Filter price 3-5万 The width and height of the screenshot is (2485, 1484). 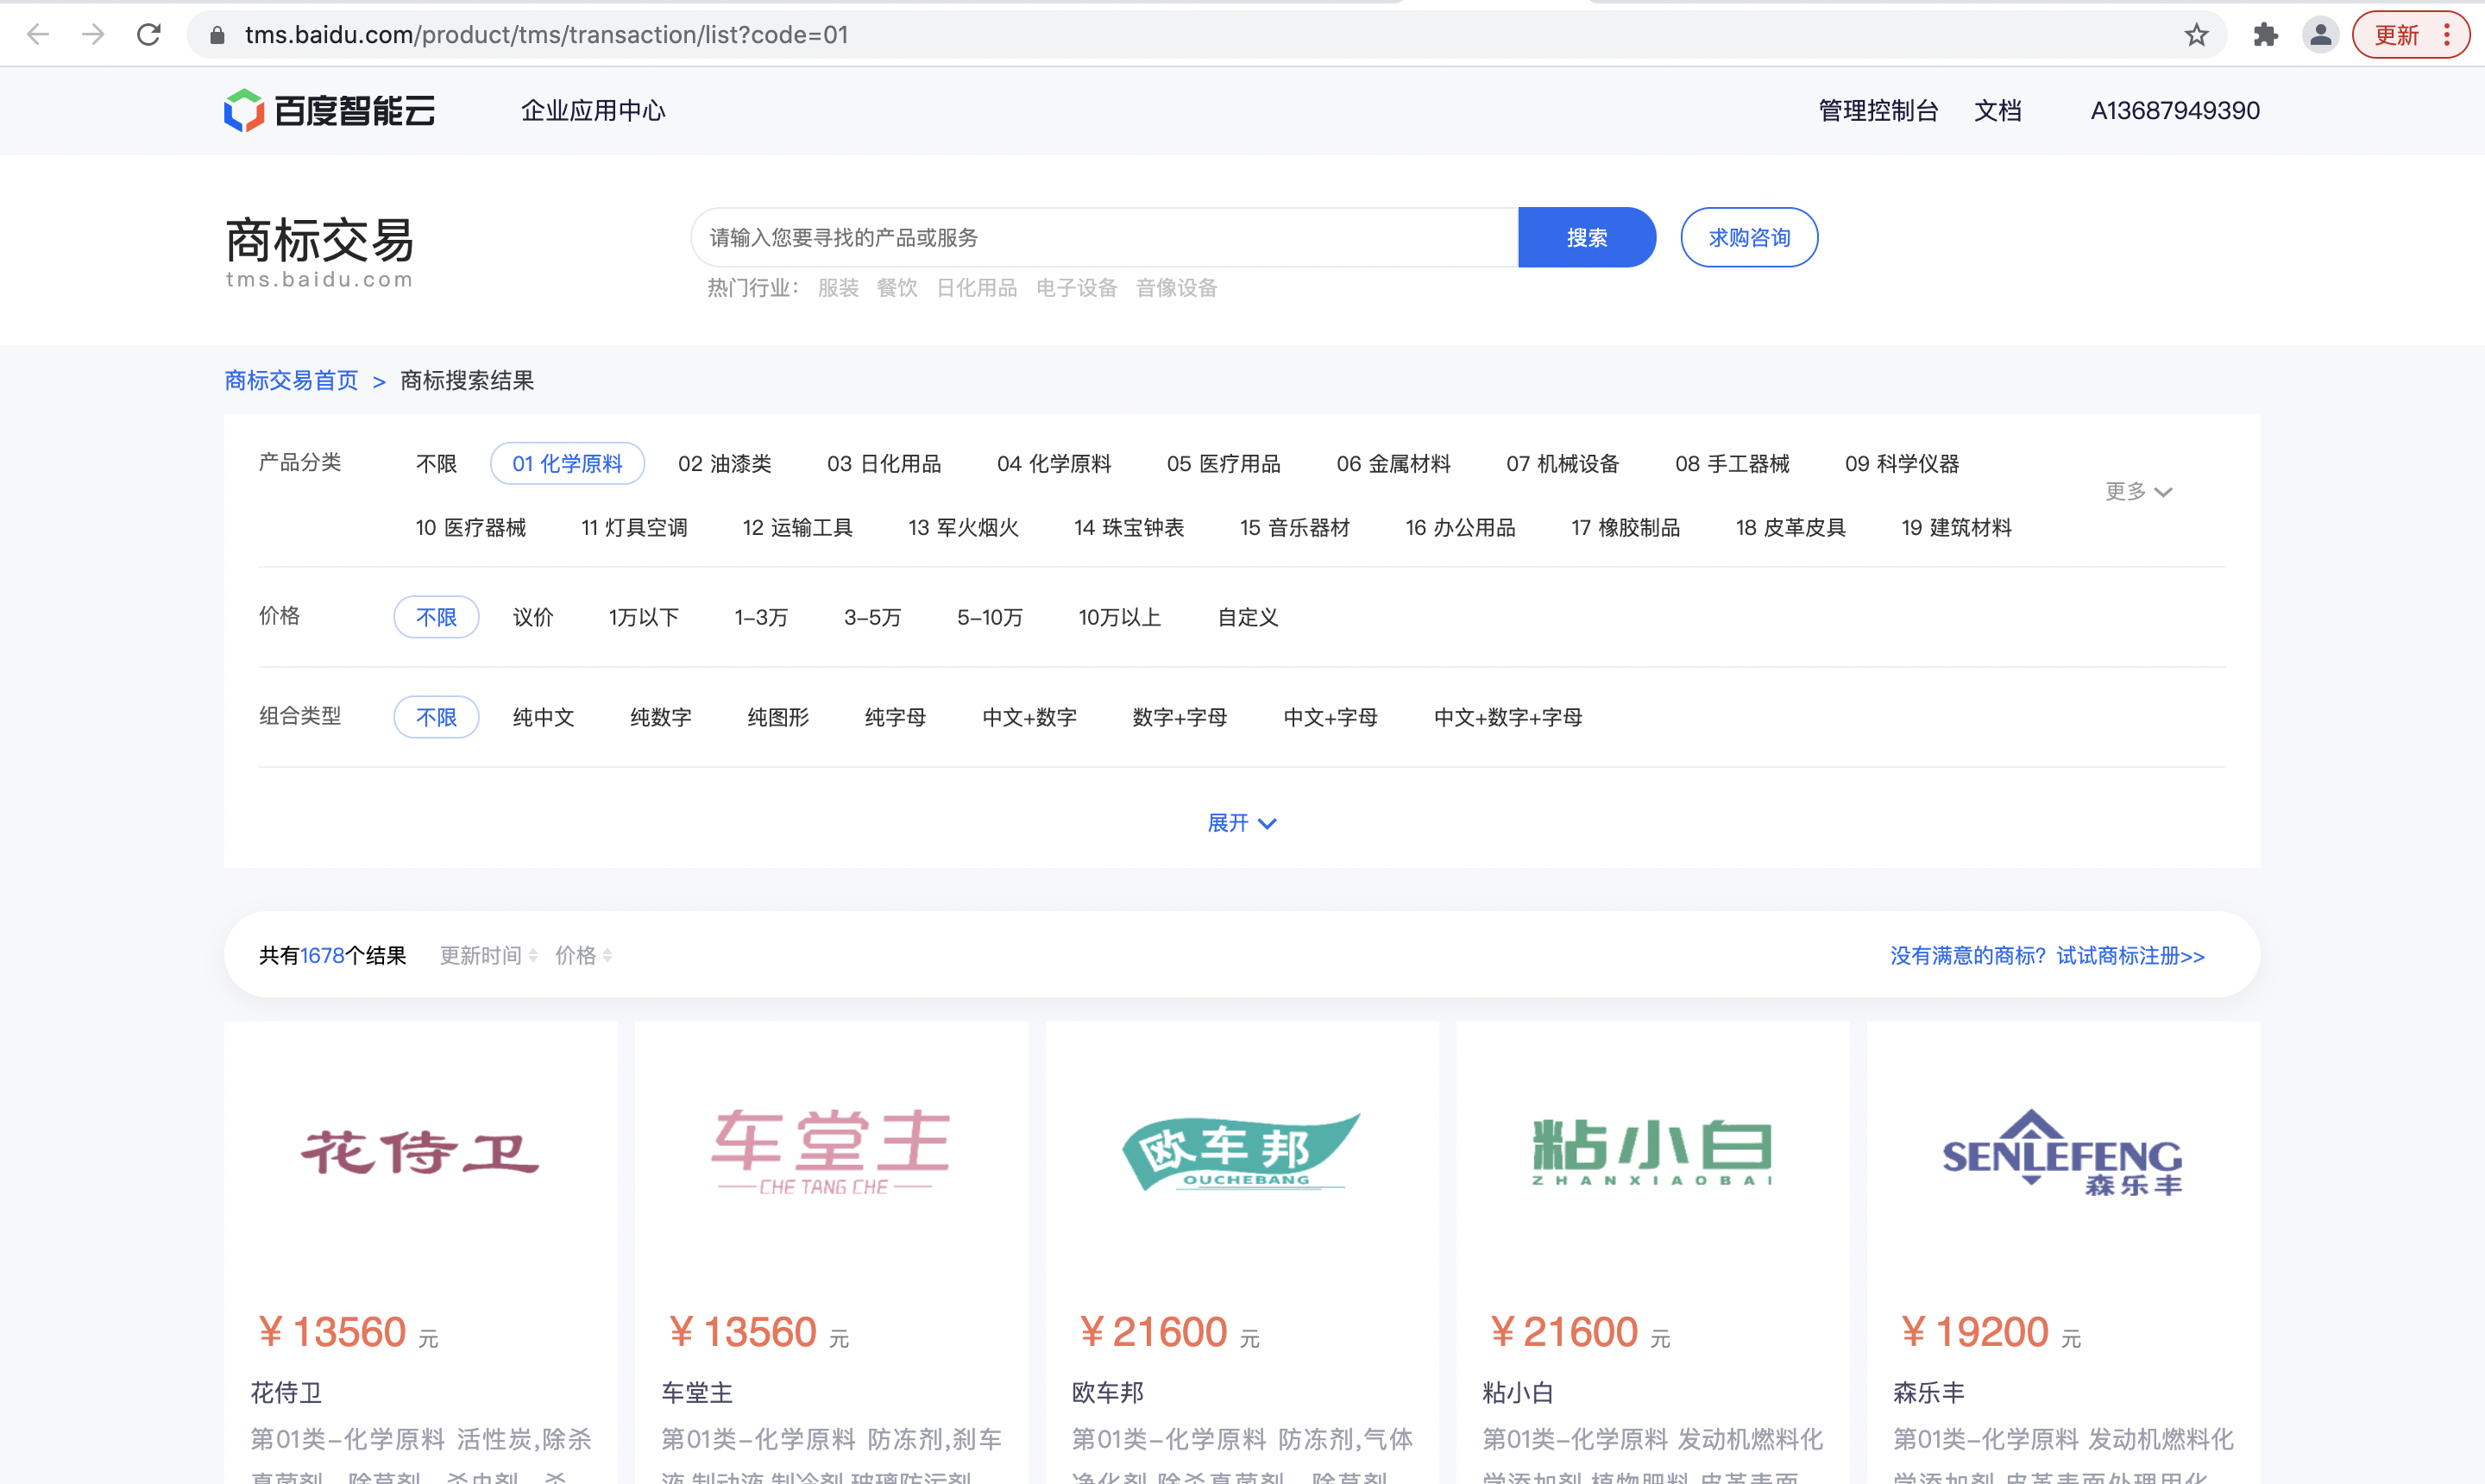point(872,617)
